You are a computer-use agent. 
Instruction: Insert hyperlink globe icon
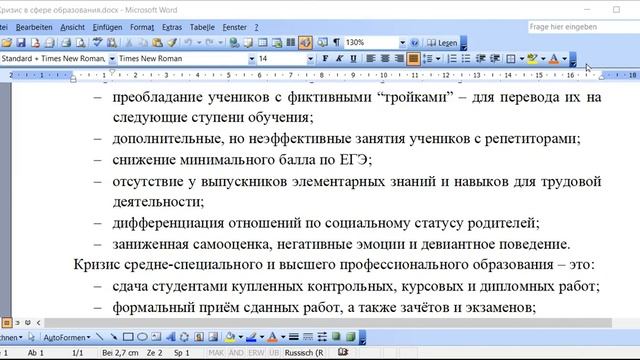pyautogui.click(x=234, y=42)
